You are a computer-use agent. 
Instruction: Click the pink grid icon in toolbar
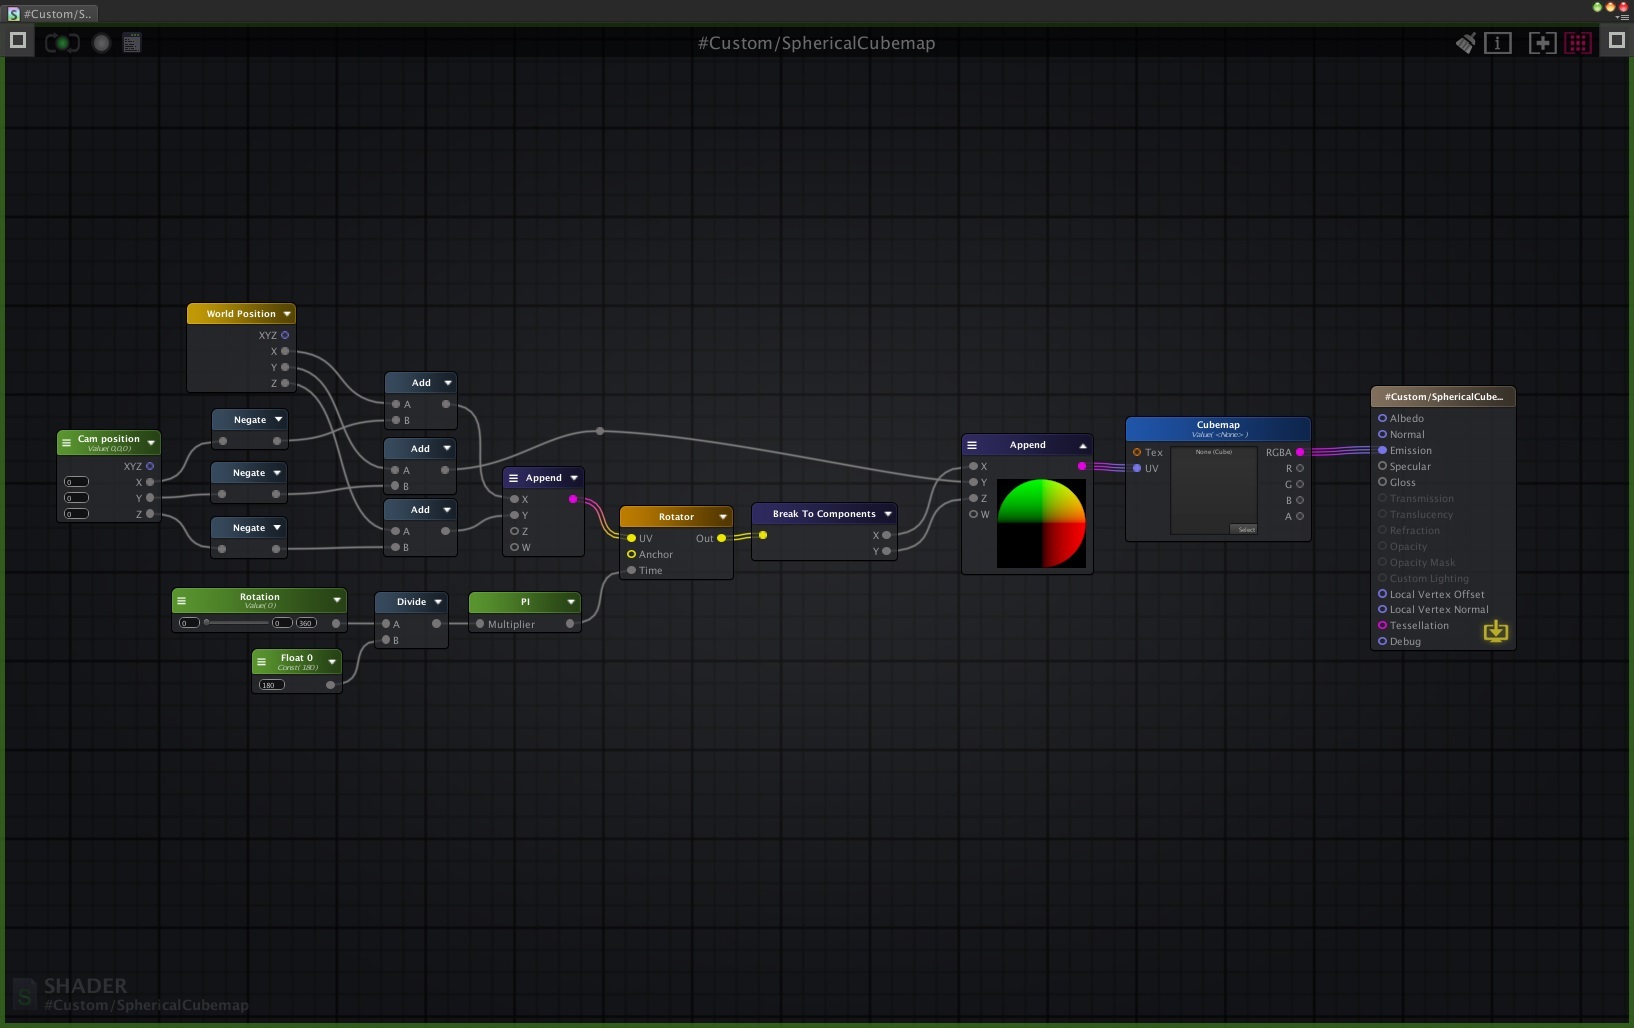click(1578, 43)
